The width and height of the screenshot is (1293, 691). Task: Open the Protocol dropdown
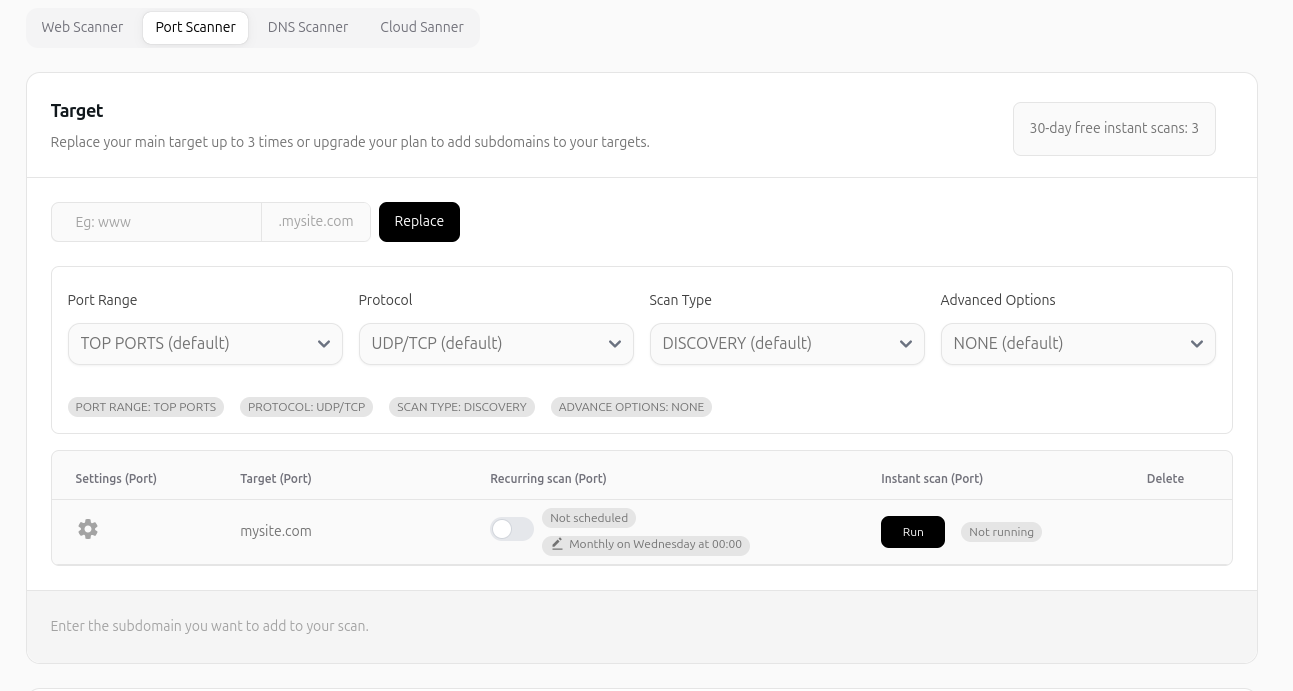(496, 344)
